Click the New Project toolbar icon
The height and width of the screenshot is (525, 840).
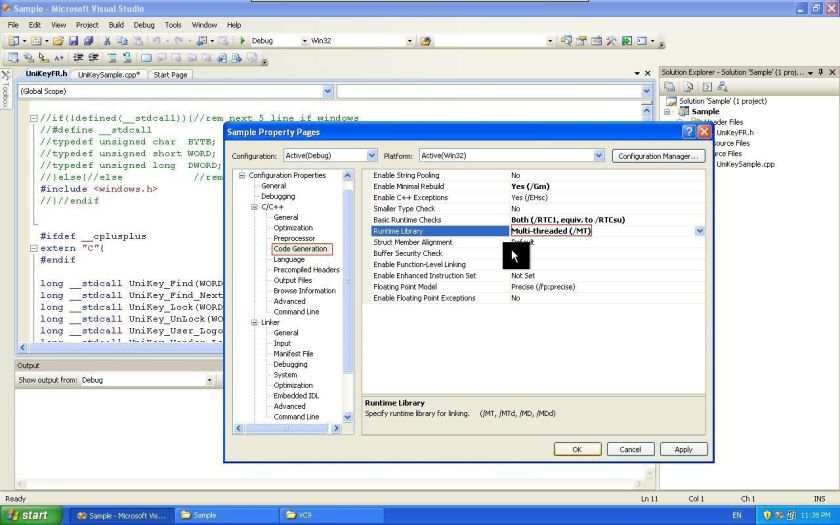pyautogui.click(x=13, y=41)
